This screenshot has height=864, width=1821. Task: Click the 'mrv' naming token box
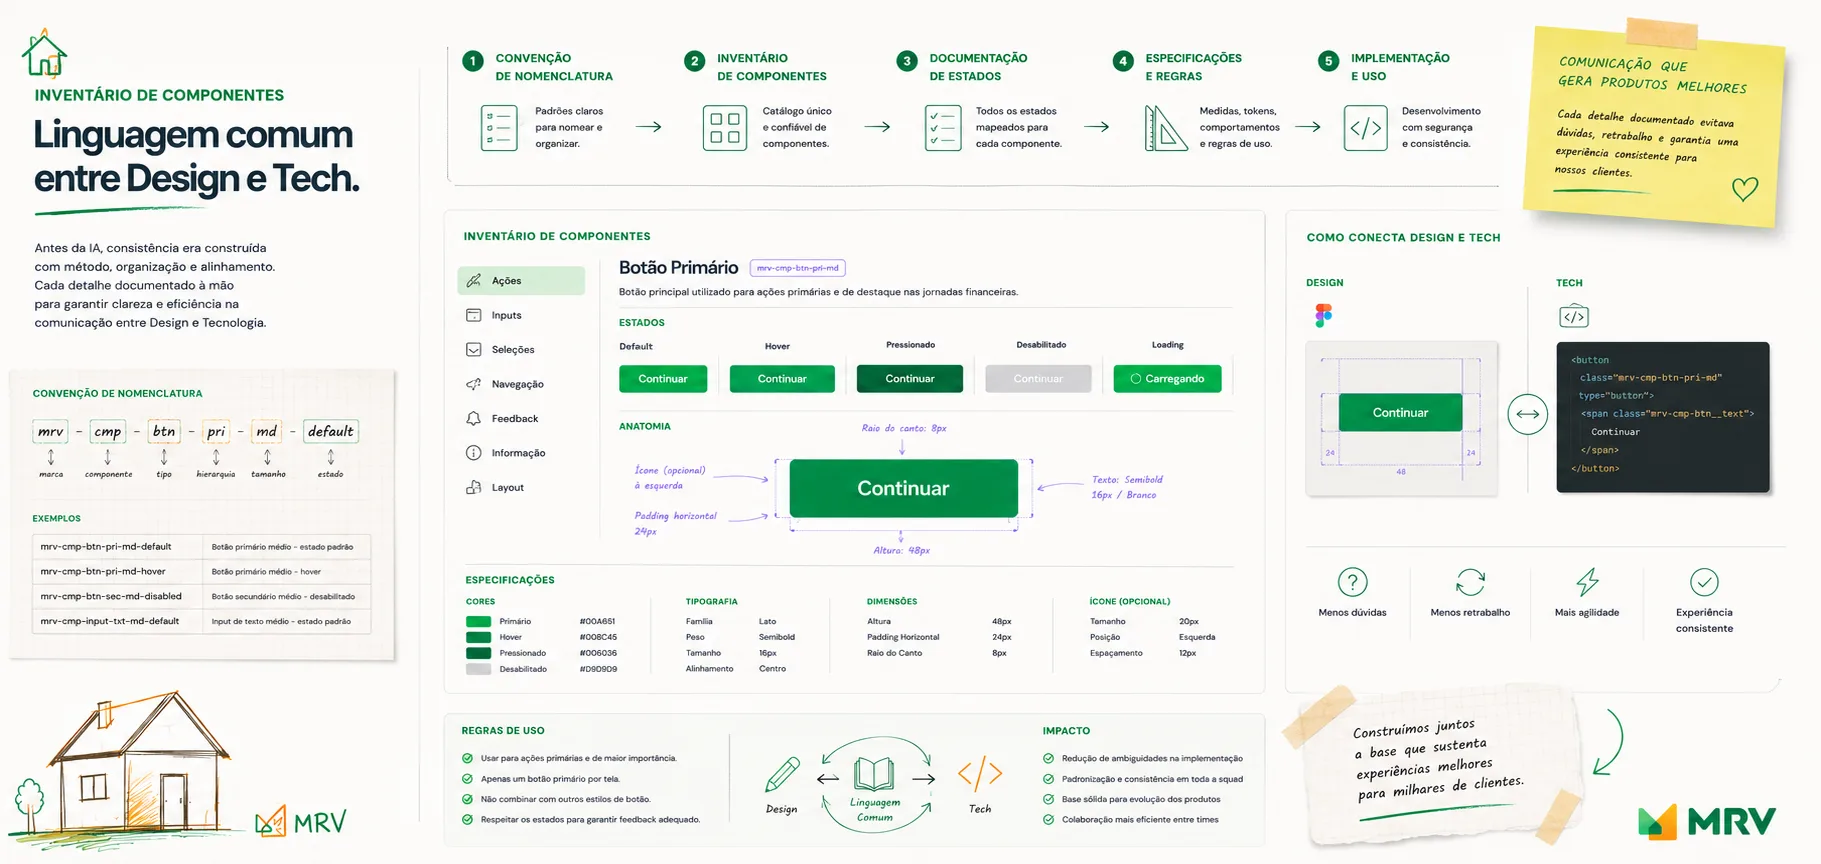coord(50,431)
